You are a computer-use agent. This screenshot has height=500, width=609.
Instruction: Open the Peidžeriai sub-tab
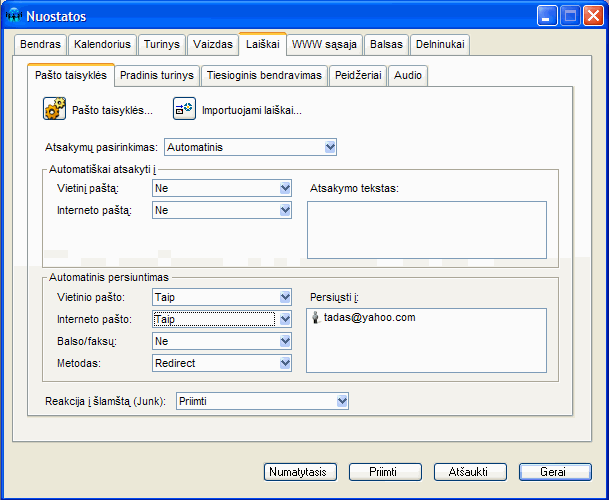coord(358,75)
